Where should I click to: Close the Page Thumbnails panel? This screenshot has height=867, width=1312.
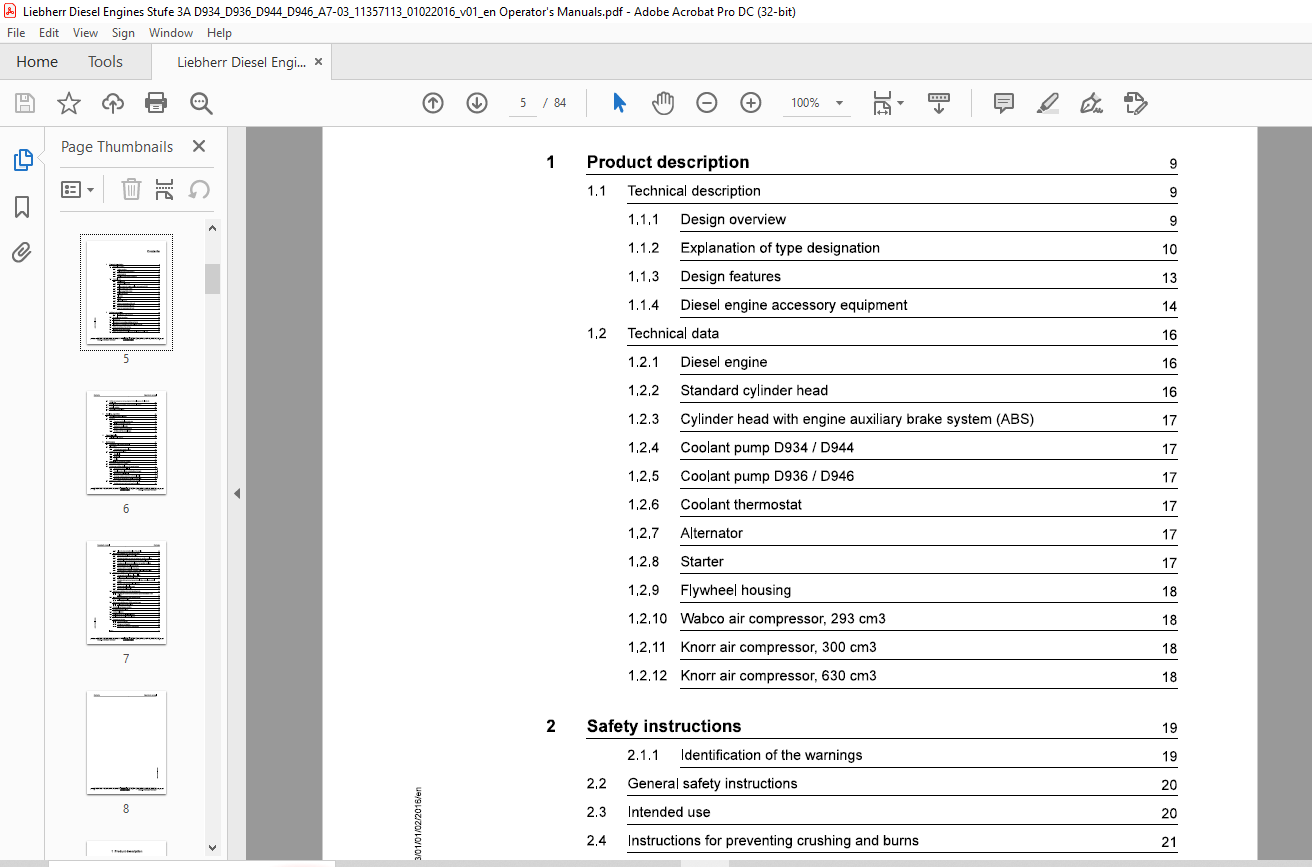[199, 146]
